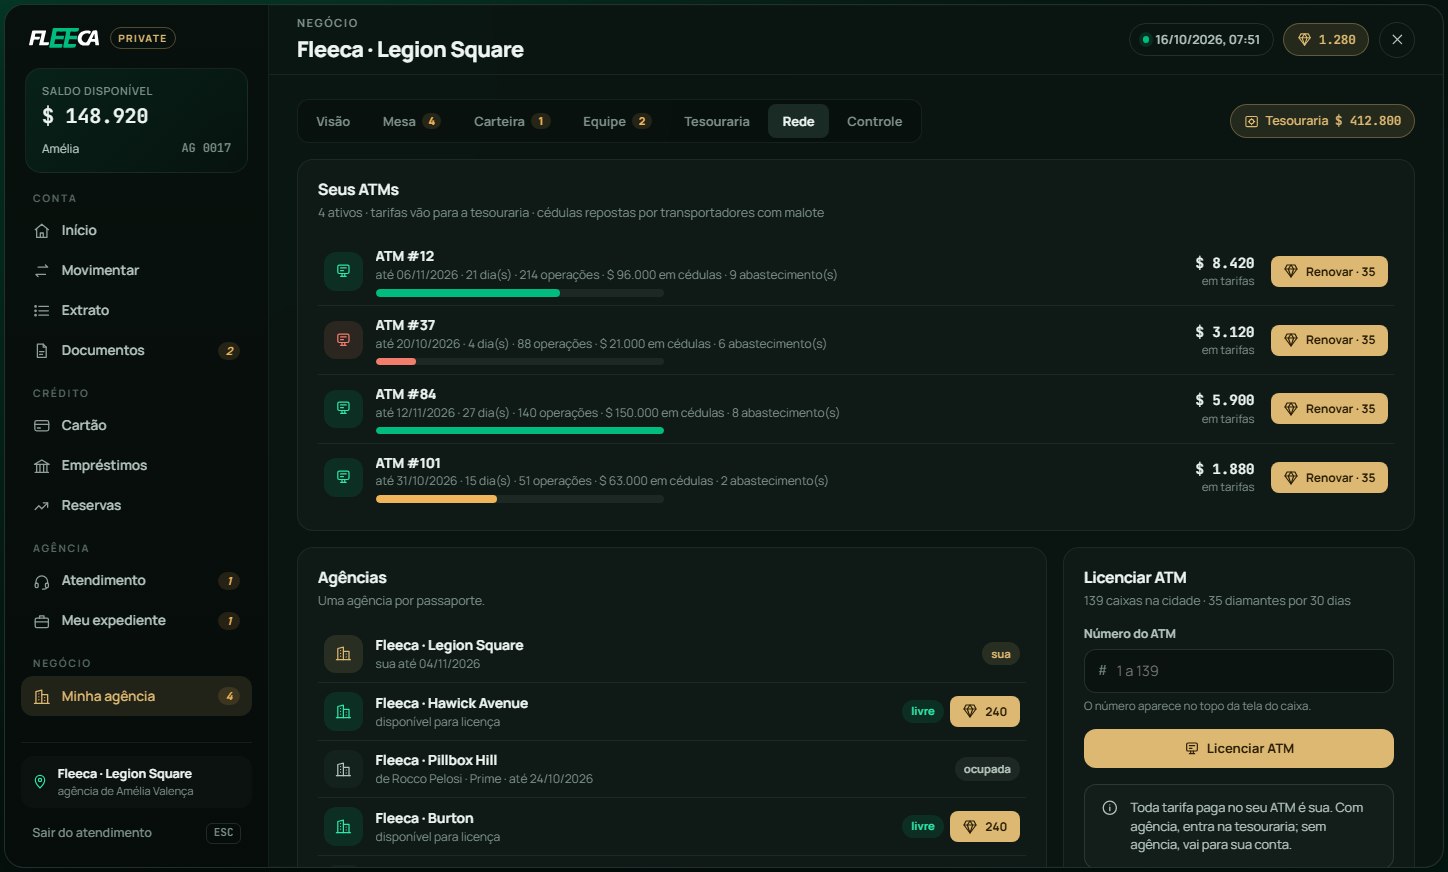
Task: Open Extrato list icon in sidebar
Action: (x=42, y=311)
